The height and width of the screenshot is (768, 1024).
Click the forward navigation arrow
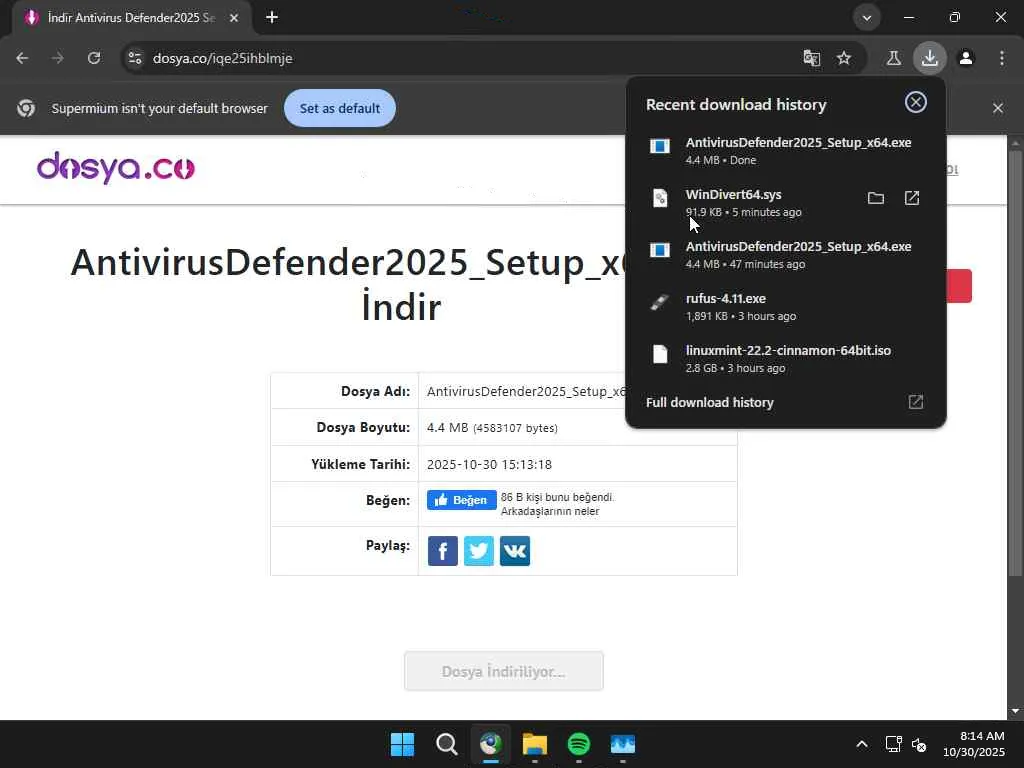[x=58, y=58]
